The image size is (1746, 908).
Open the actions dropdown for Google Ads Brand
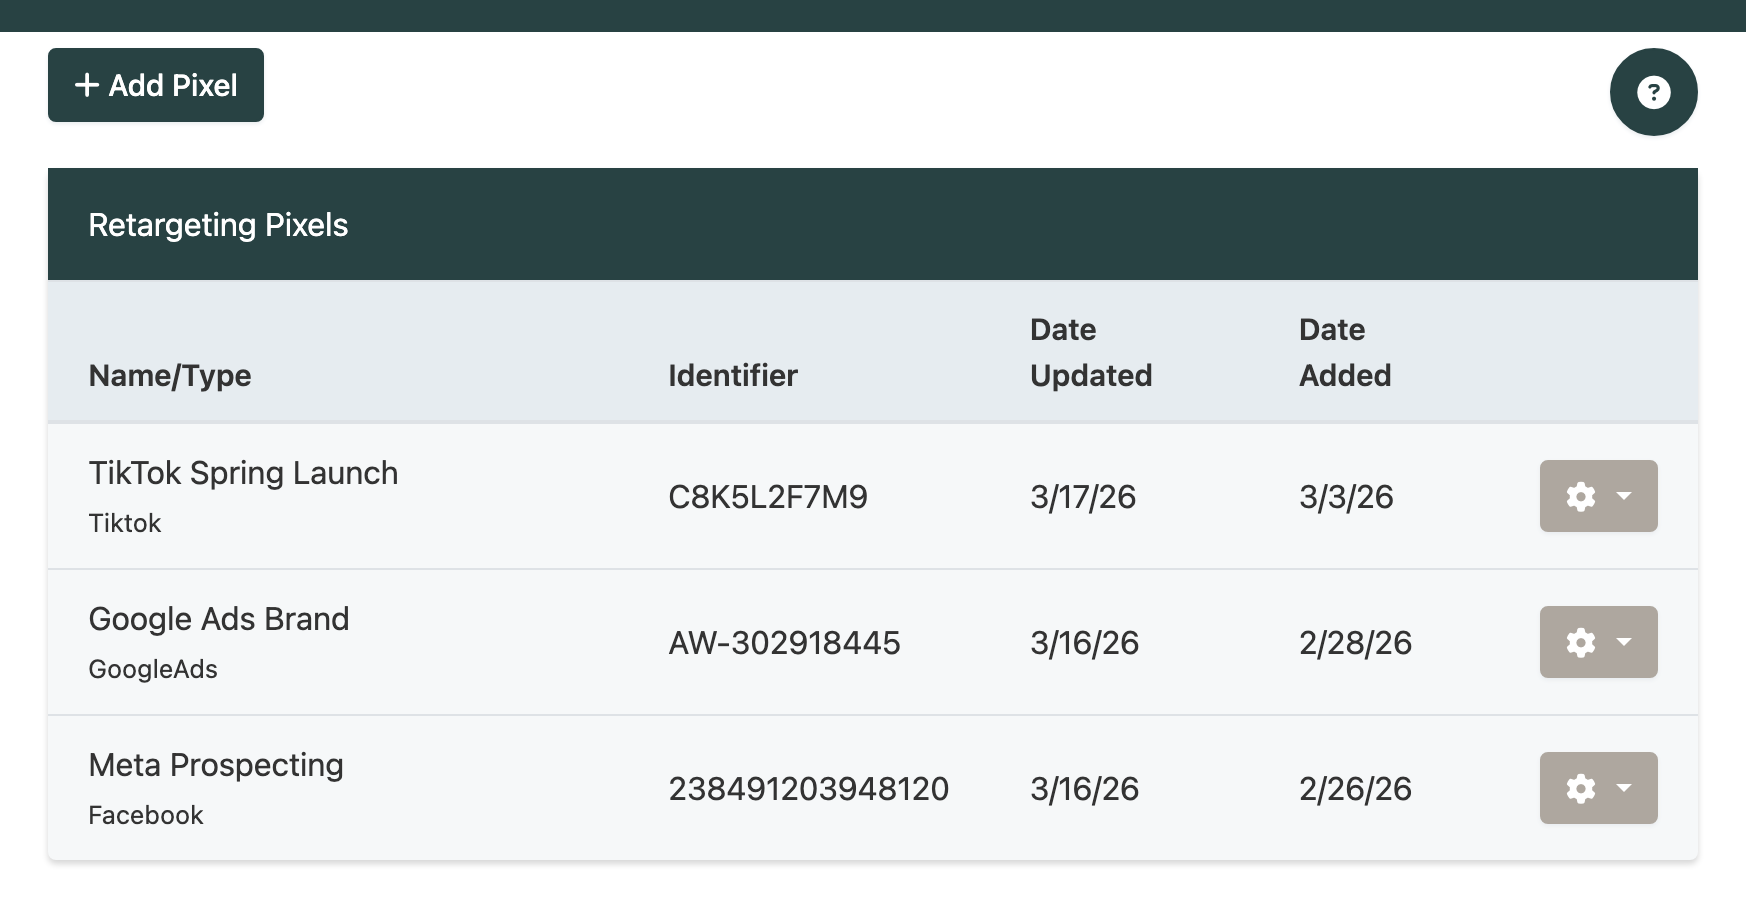point(1624,642)
